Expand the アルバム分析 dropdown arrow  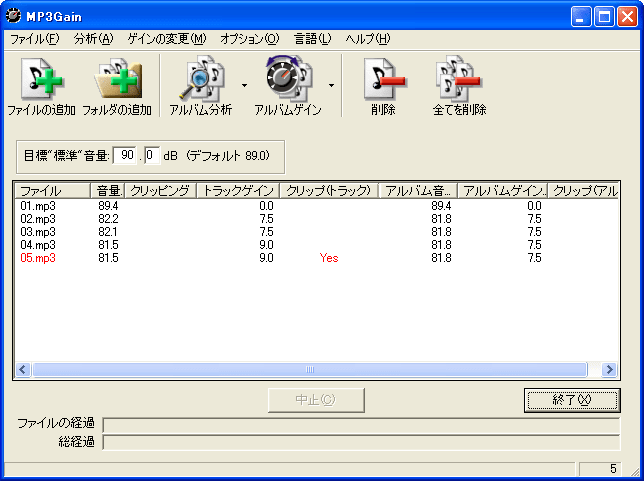(244, 86)
